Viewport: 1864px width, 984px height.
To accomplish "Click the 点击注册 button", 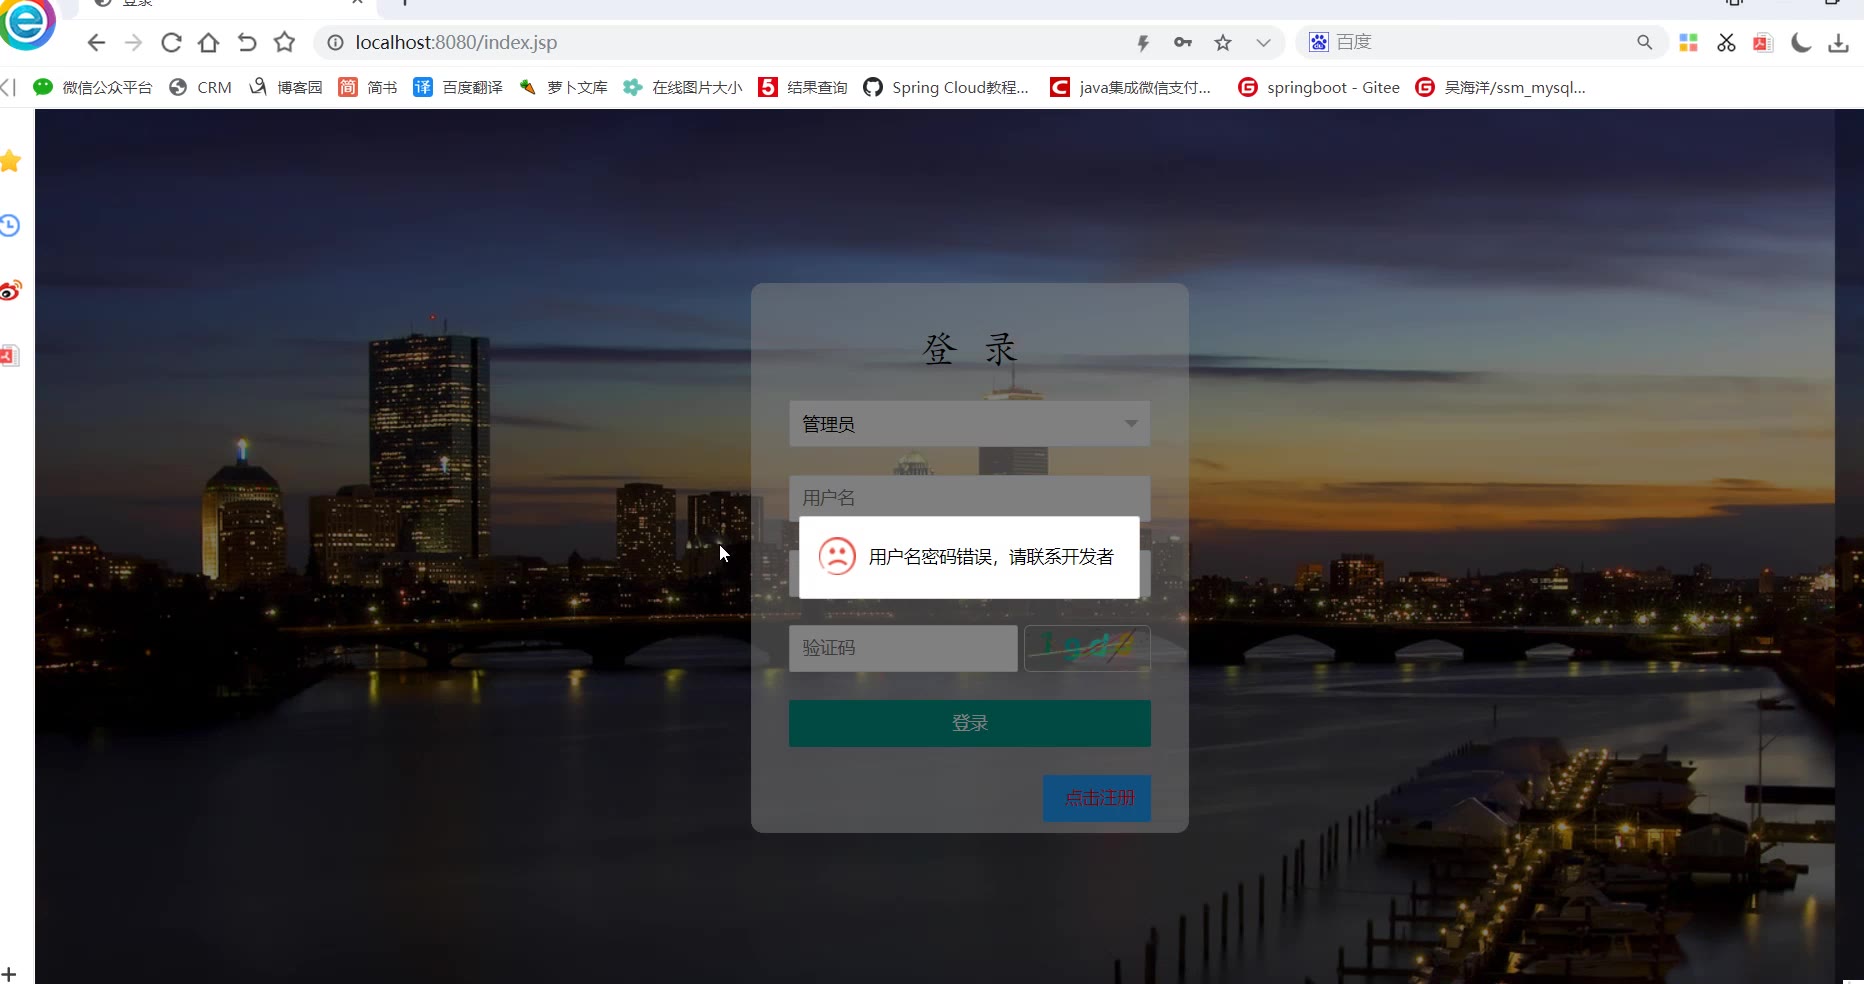I will (x=1097, y=798).
